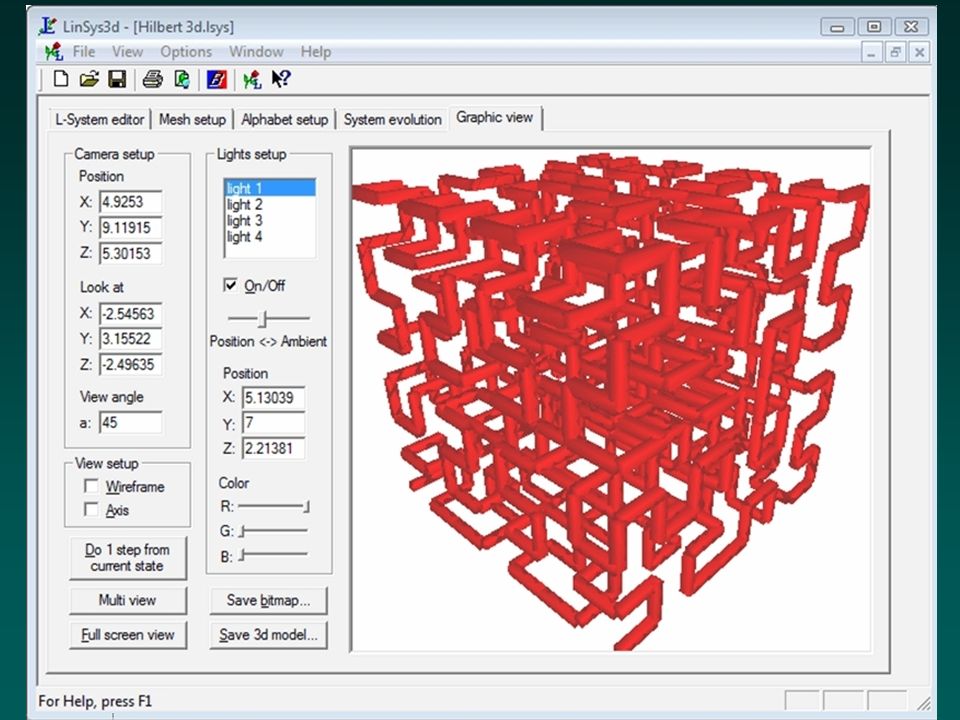960x720 pixels.
Task: Open the Help menu
Action: [316, 52]
